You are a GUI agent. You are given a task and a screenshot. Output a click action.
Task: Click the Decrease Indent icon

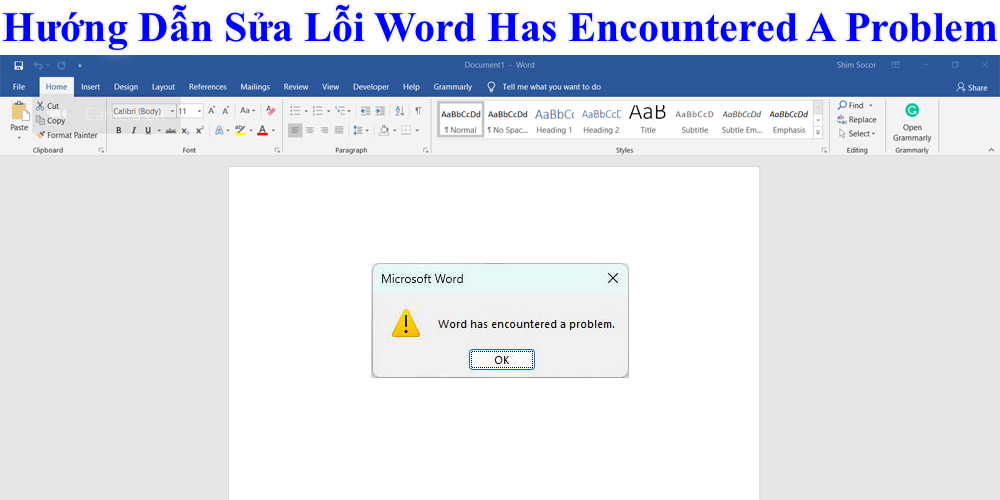click(365, 111)
